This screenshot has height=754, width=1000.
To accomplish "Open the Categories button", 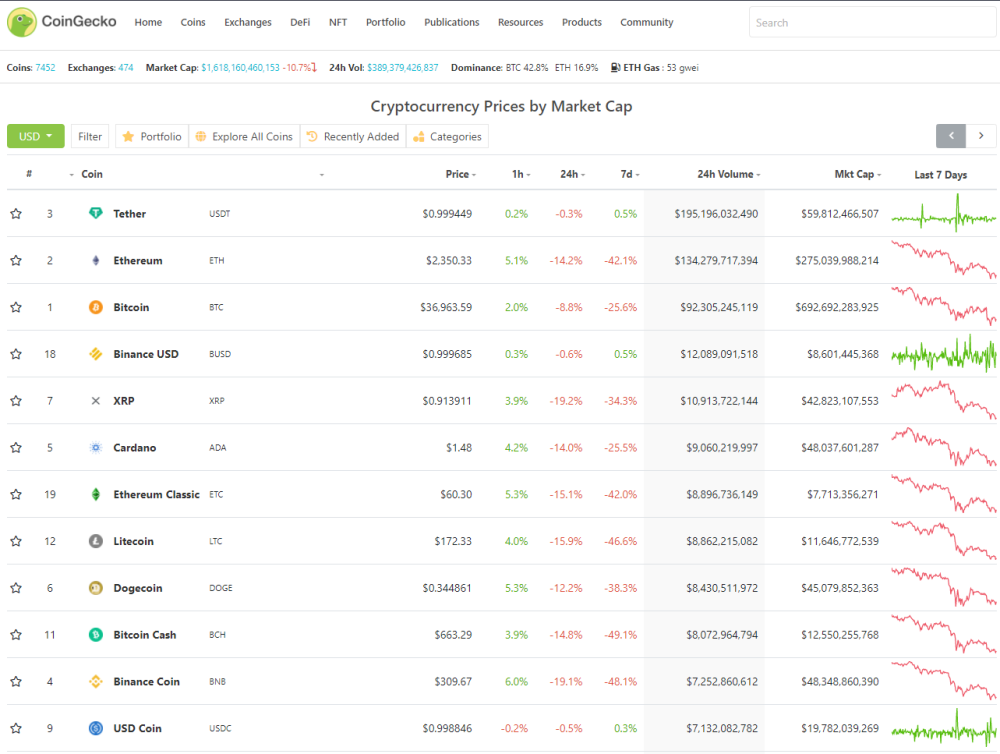I will coord(447,137).
